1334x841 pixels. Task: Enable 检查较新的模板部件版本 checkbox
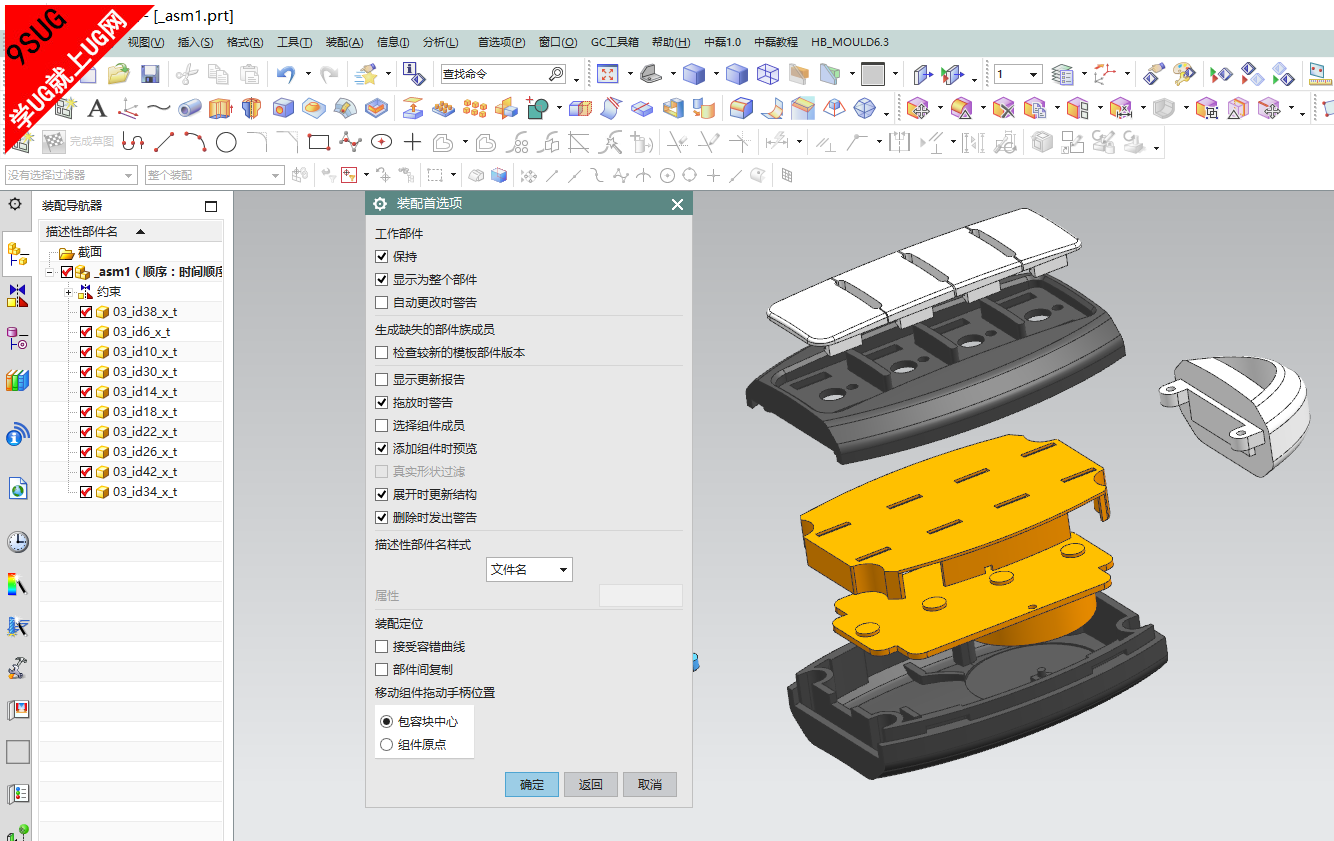coord(381,353)
